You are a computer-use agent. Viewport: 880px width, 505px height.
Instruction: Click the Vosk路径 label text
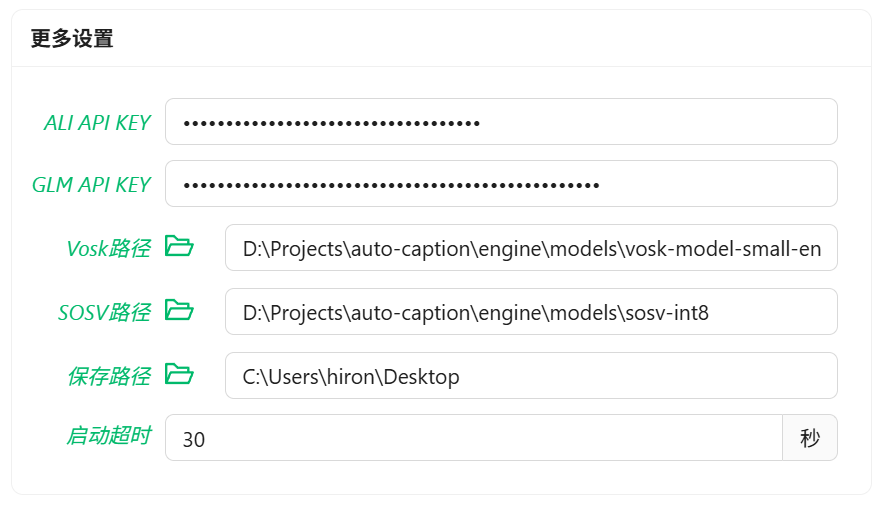[108, 249]
